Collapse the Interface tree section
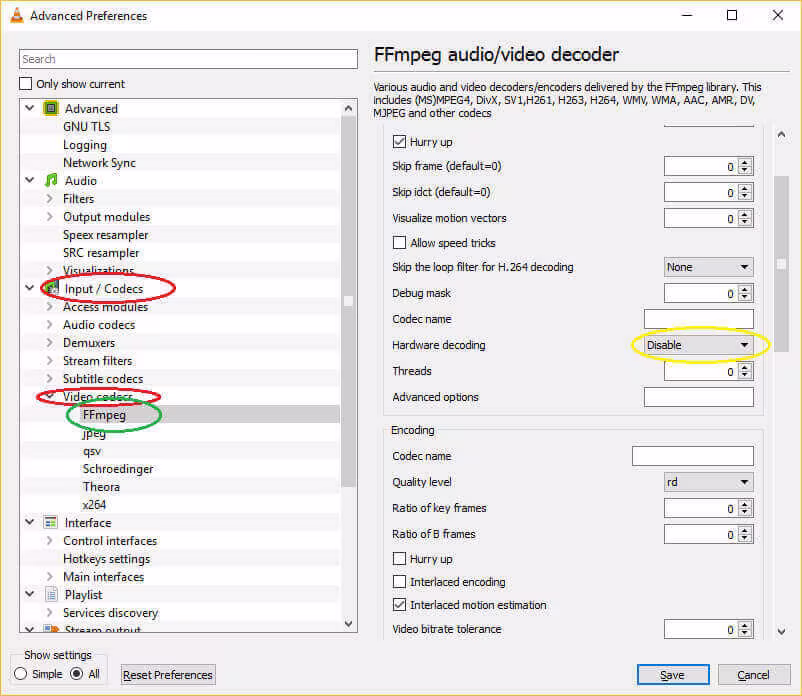This screenshot has width=802, height=696. pyautogui.click(x=30, y=523)
